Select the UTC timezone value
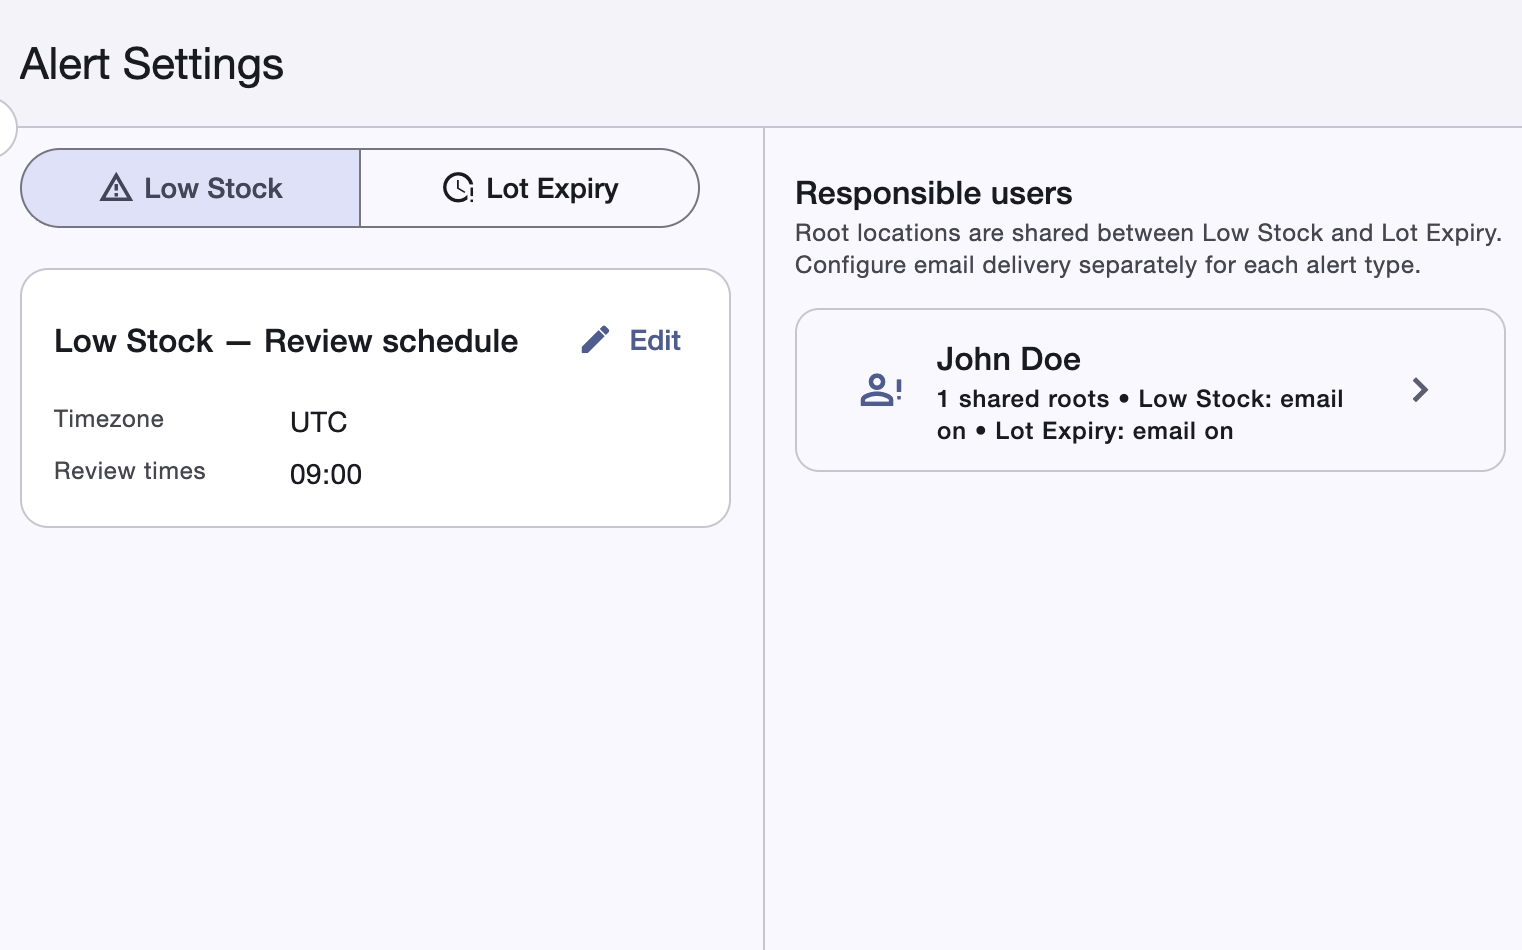The image size is (1522, 950). [319, 422]
